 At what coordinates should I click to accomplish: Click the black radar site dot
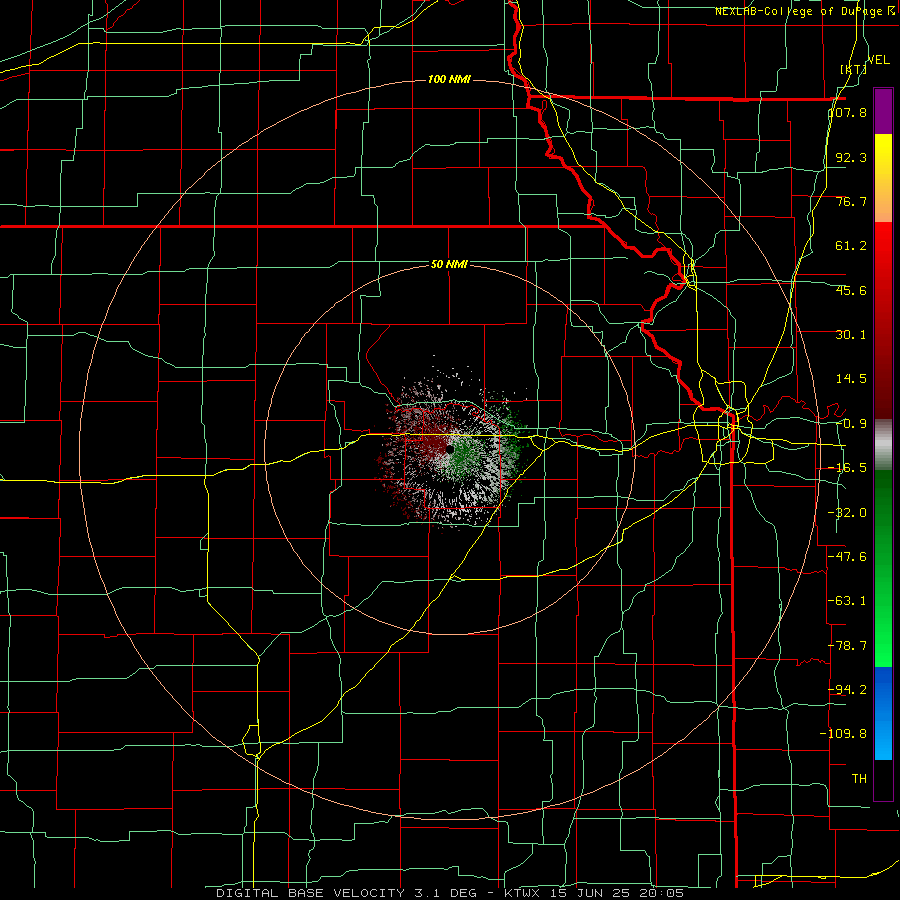450,449
